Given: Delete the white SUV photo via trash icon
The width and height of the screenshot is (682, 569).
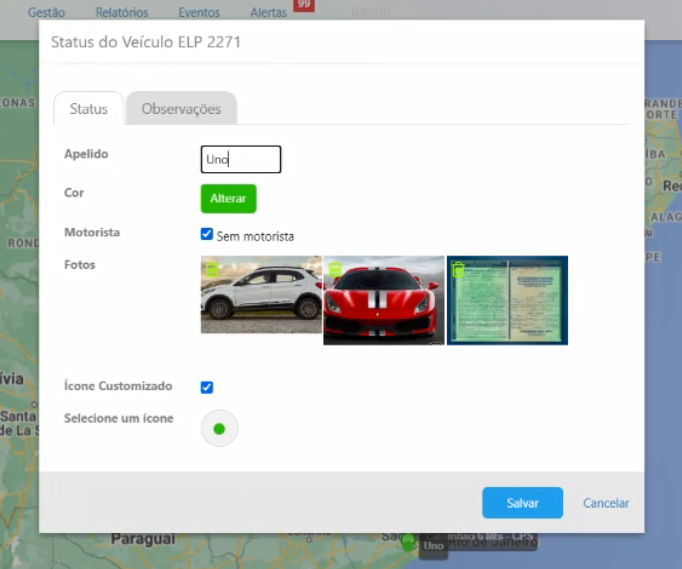Looking at the screenshot, I should coord(212,268).
